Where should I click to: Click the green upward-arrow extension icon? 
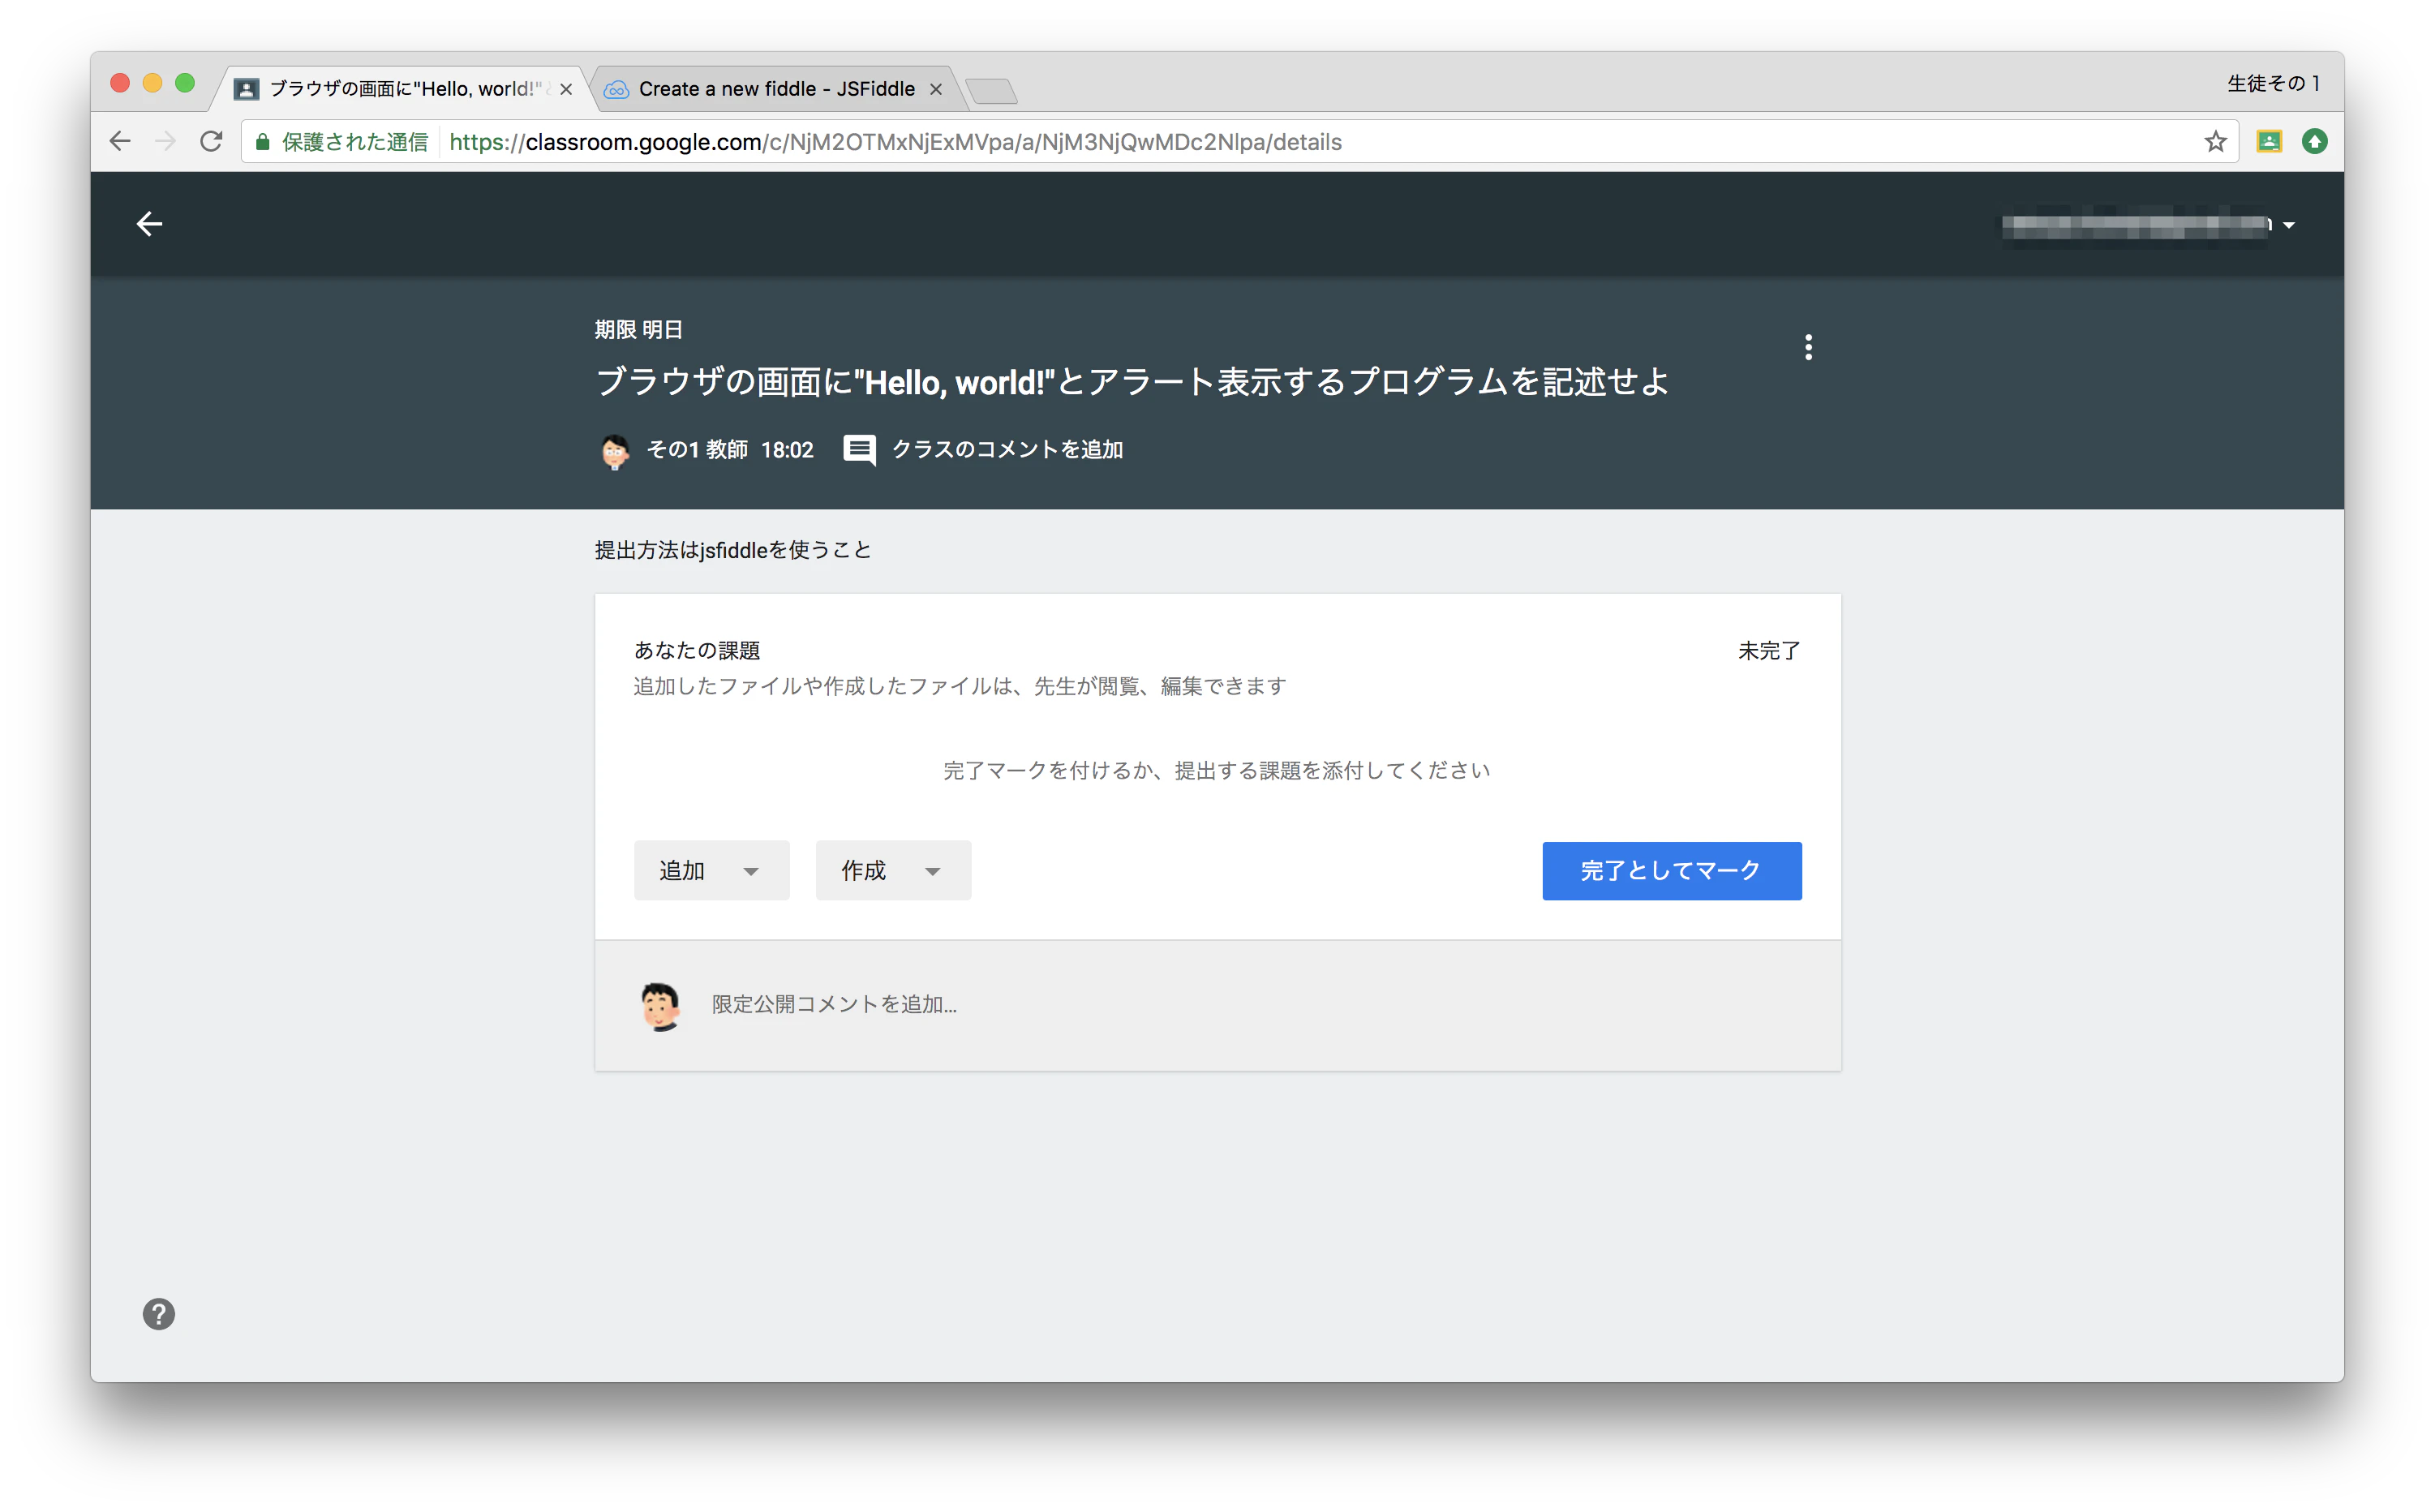click(x=2314, y=142)
